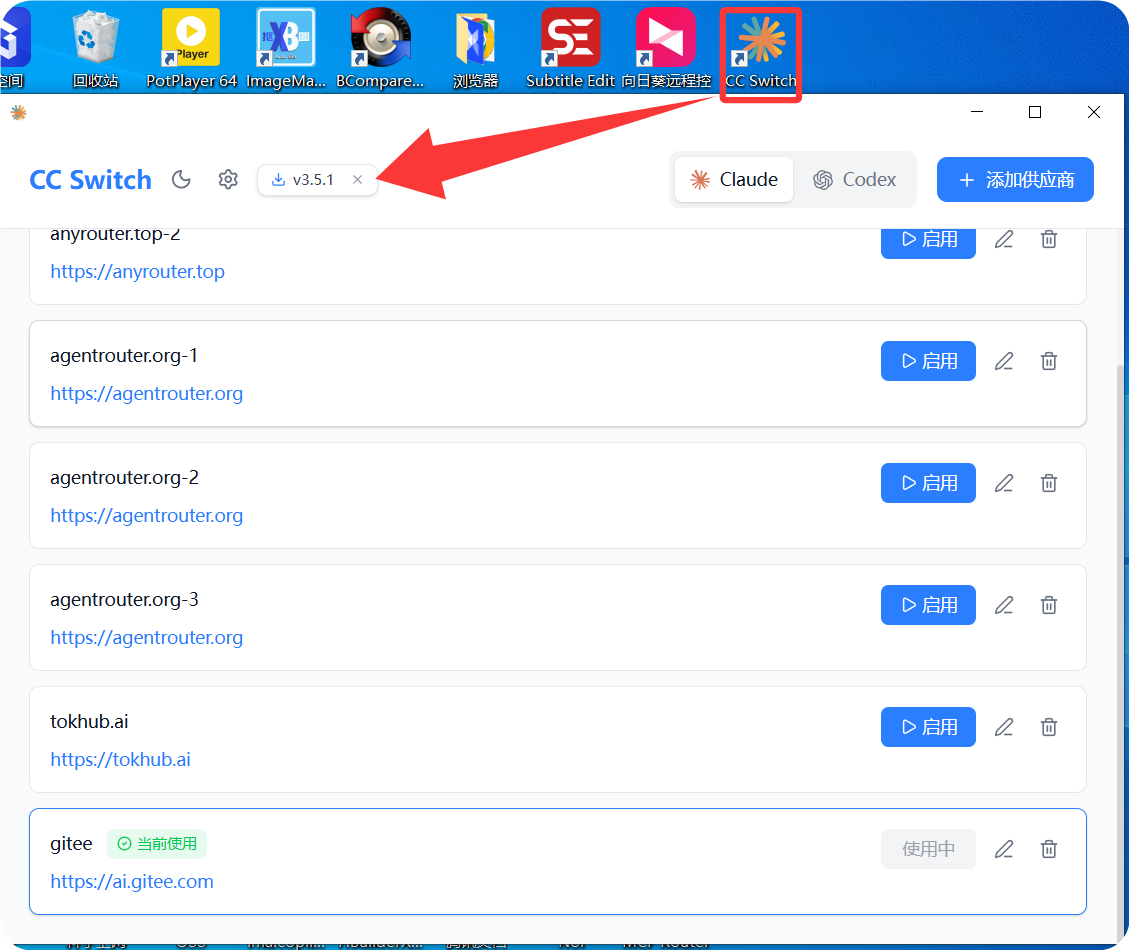The image size is (1129, 950).
Task: Delete the gitee provider
Action: pos(1049,849)
